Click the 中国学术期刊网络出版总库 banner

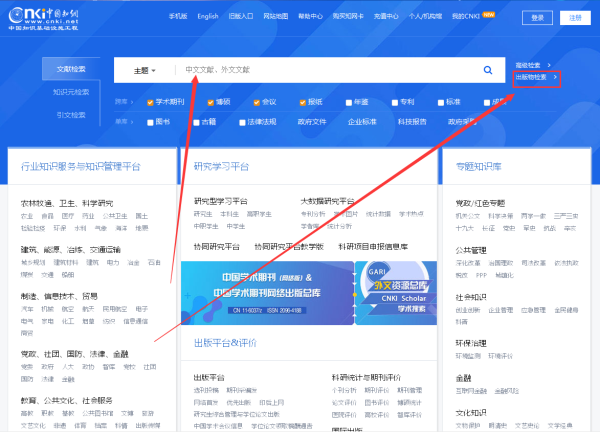267,293
